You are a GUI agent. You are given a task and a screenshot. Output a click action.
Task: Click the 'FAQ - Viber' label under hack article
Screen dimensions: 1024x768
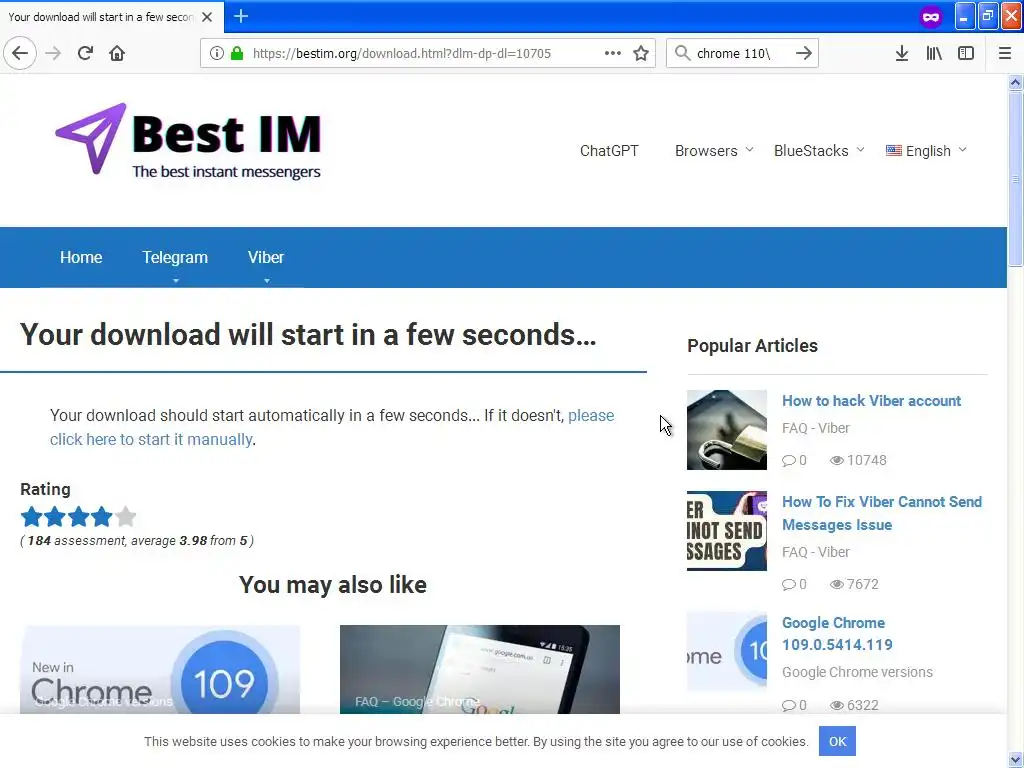tap(816, 428)
